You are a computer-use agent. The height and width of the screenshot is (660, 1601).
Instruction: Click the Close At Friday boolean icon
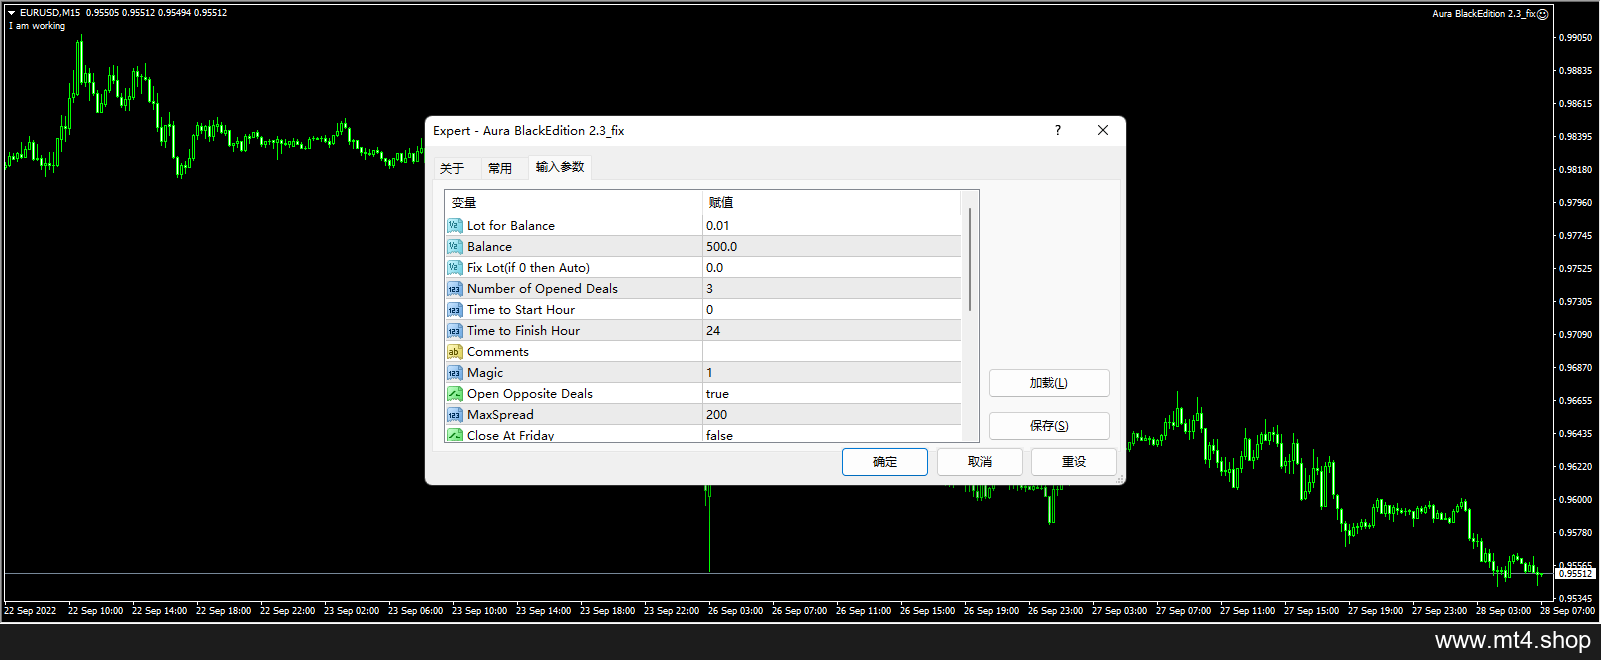pyautogui.click(x=454, y=435)
